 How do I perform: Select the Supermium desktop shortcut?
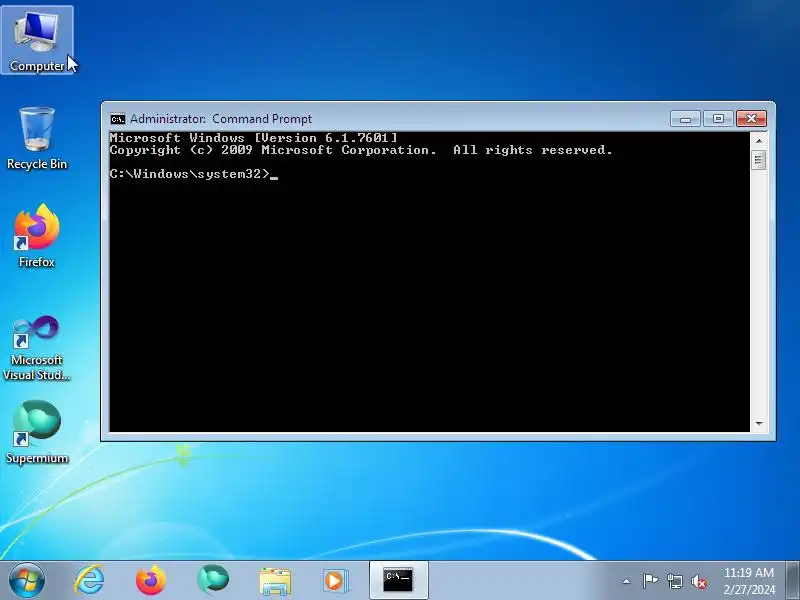37,433
